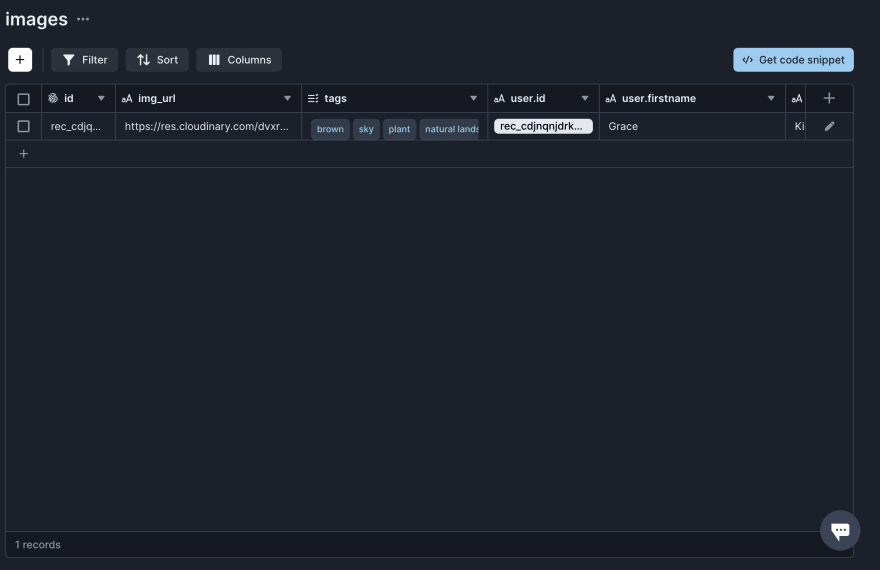Open the chat support bubble

840,530
